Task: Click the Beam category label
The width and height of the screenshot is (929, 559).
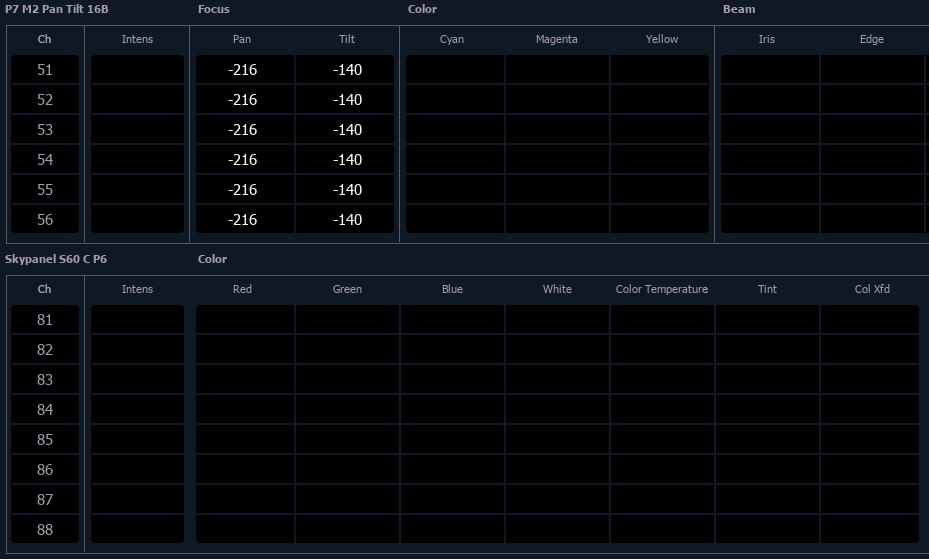Action: [x=739, y=9]
